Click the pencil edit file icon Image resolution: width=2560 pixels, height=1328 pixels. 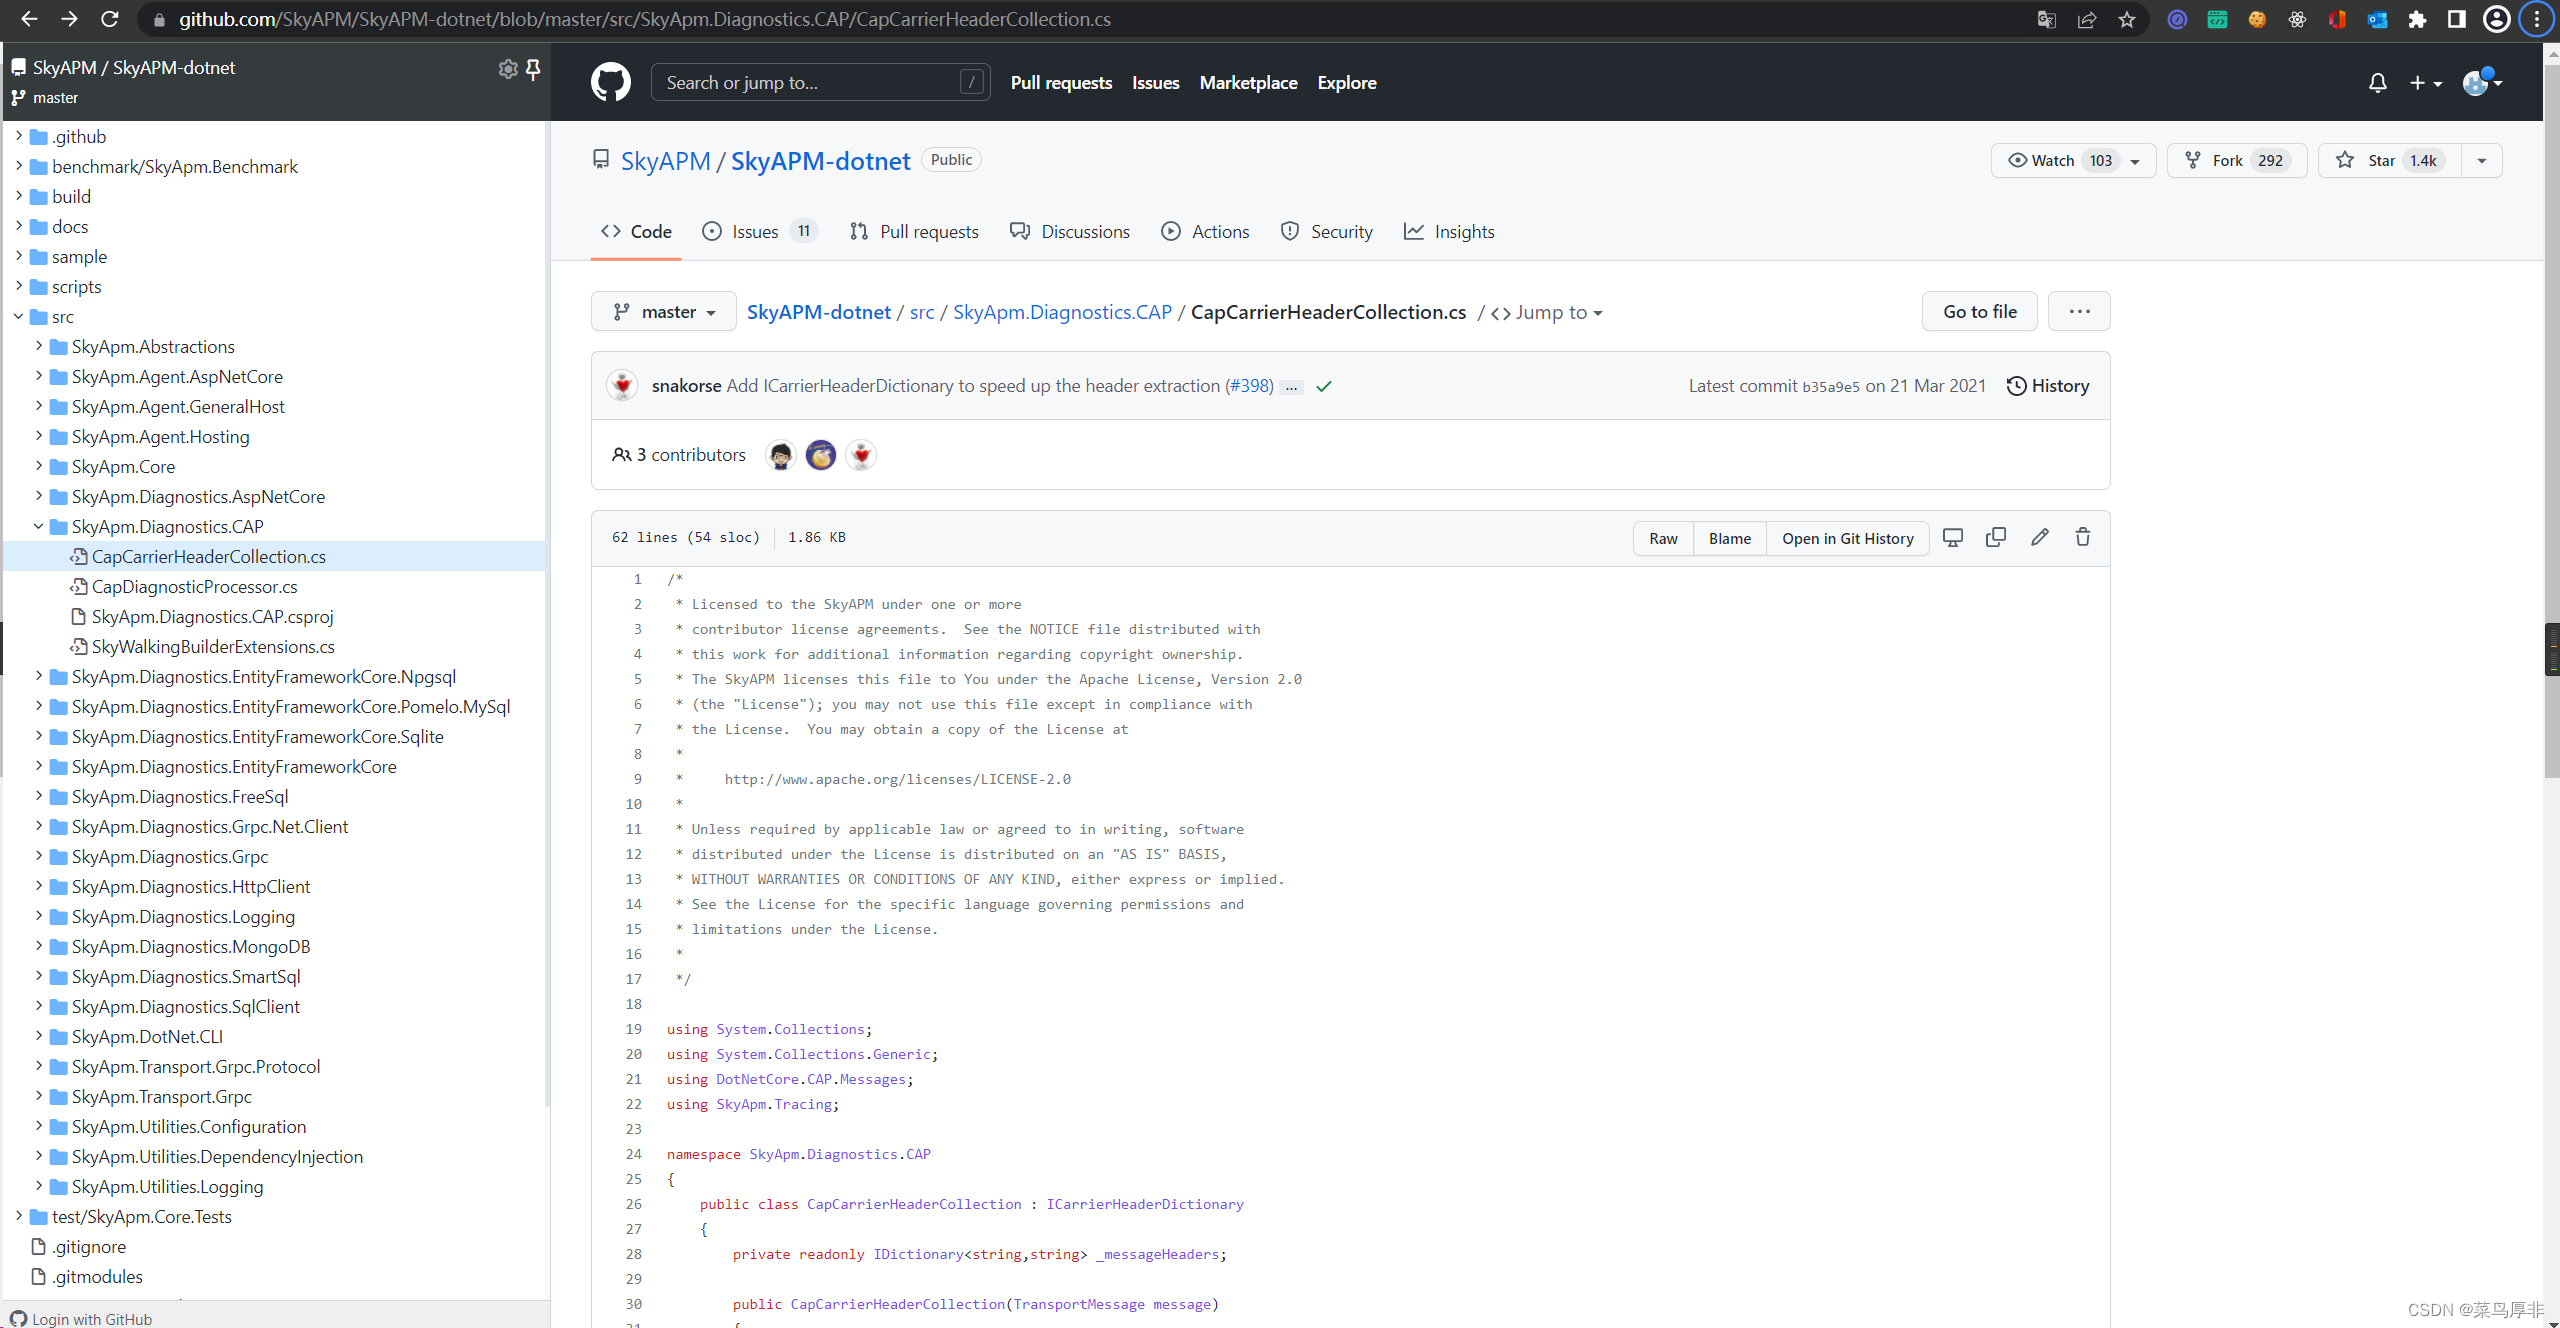pyautogui.click(x=2039, y=537)
